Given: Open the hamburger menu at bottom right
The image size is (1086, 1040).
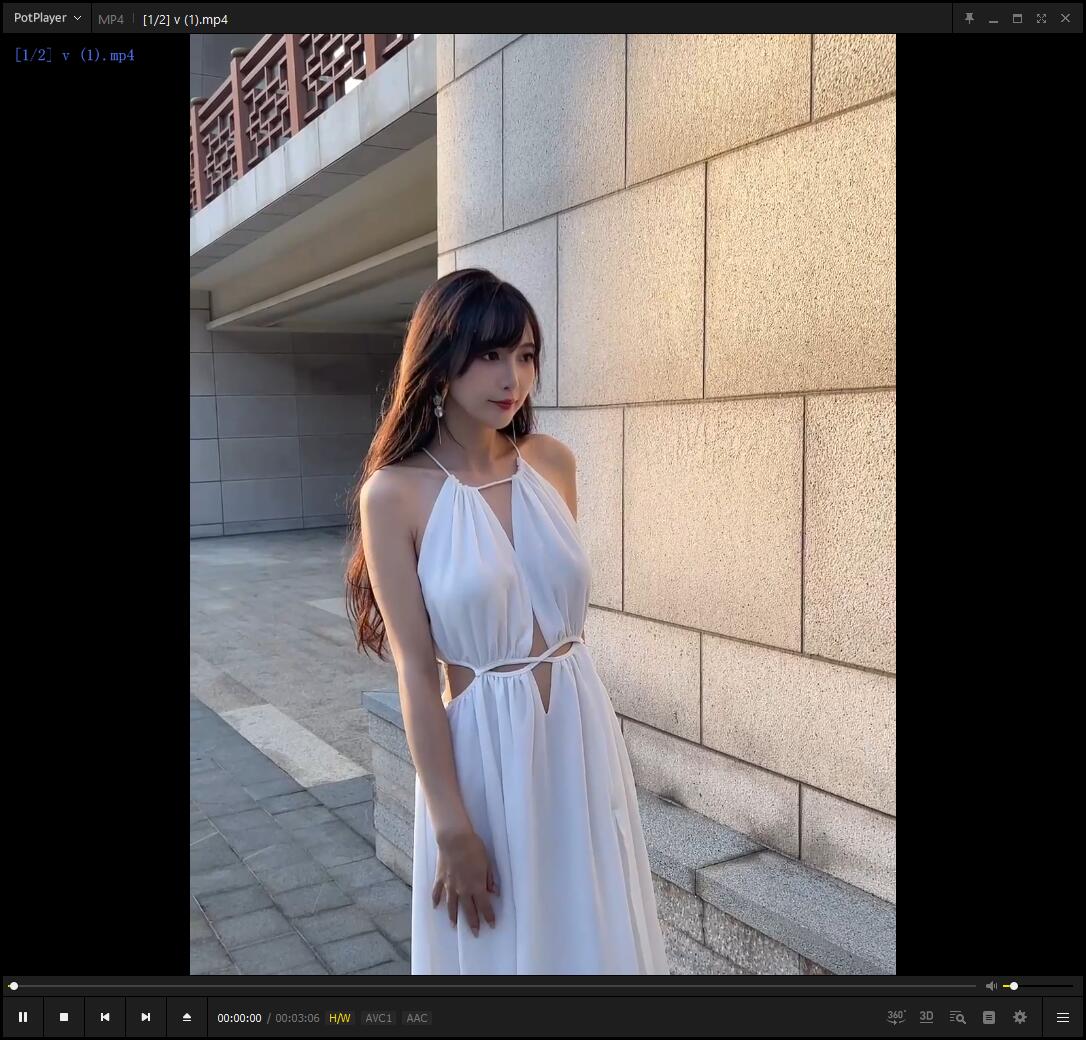Looking at the screenshot, I should point(1062,1016).
